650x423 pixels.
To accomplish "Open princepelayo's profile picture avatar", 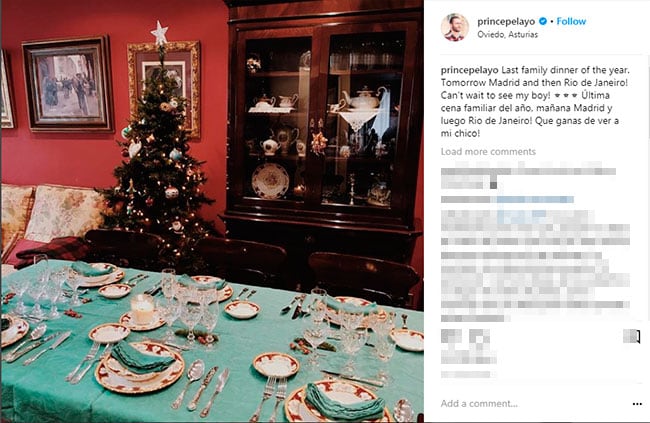I will pyautogui.click(x=454, y=27).
